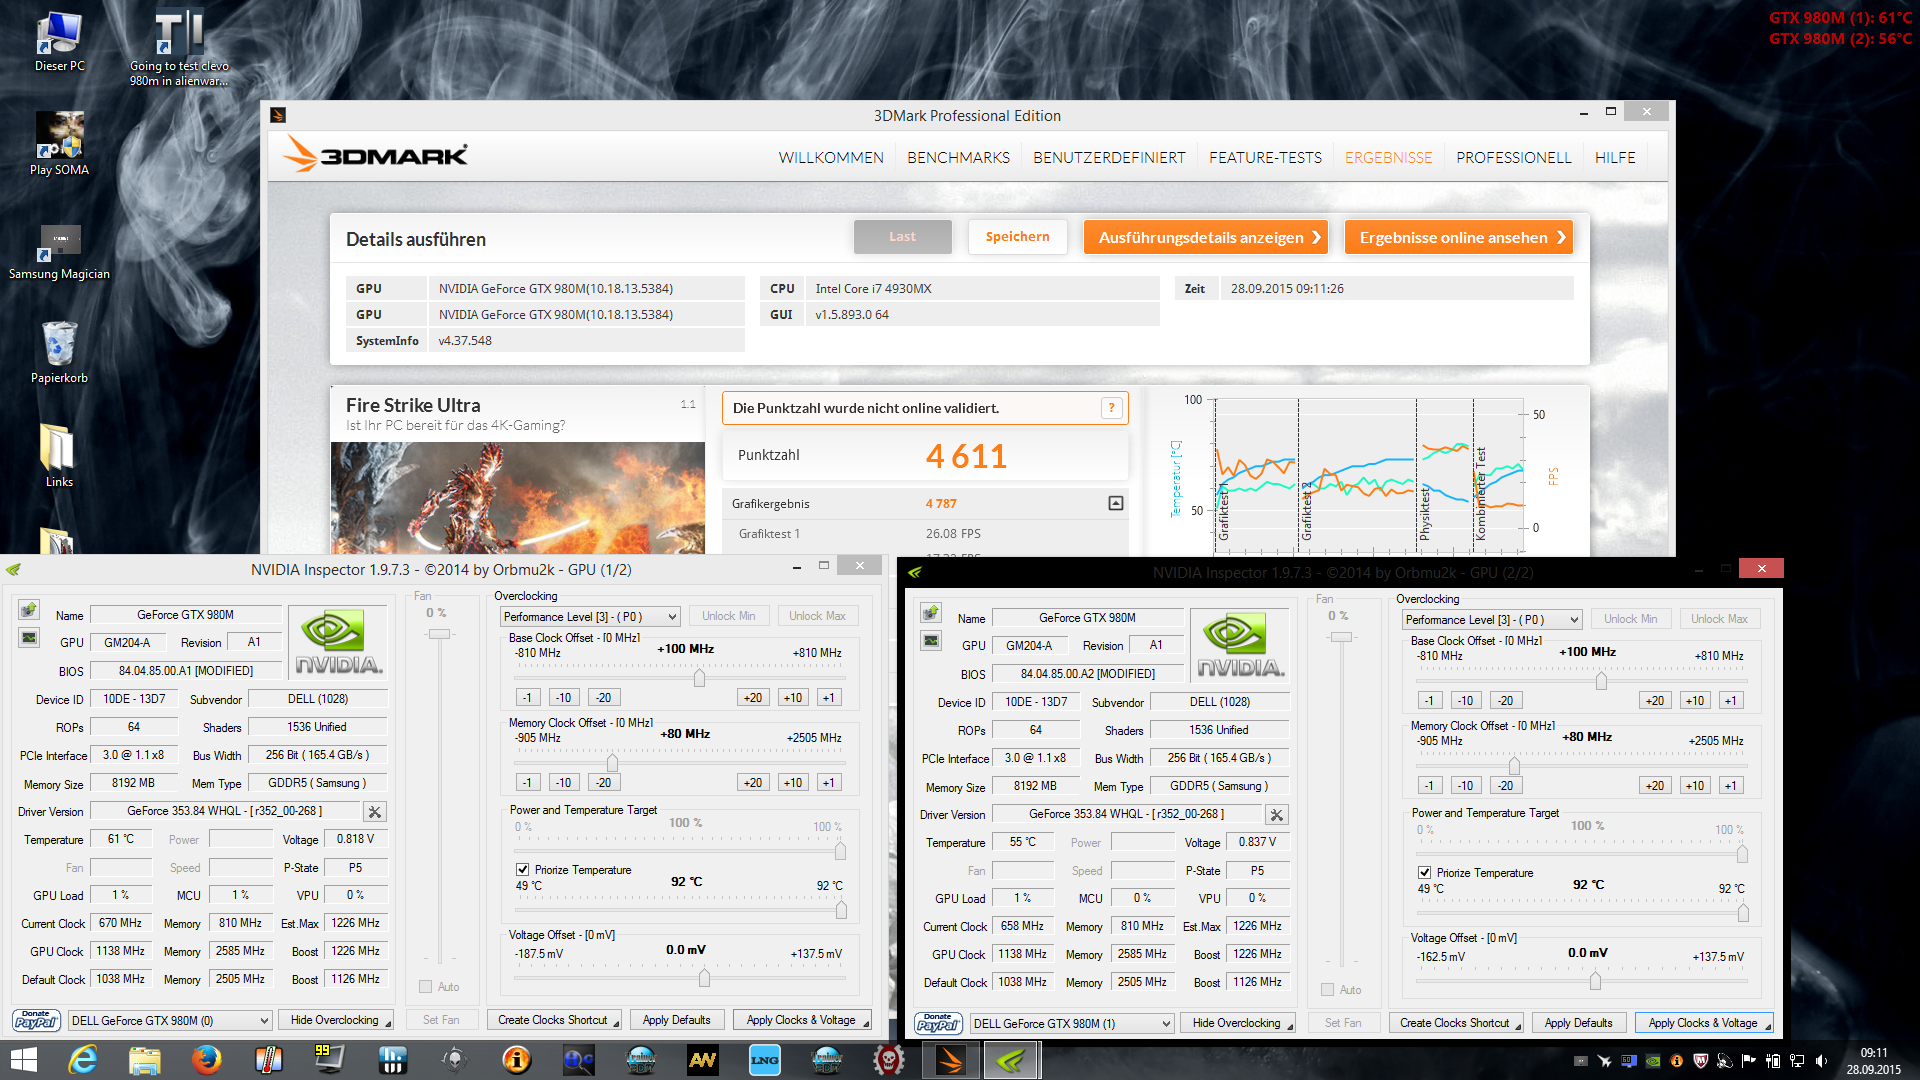Launch Firefox from taskbar

206,1060
